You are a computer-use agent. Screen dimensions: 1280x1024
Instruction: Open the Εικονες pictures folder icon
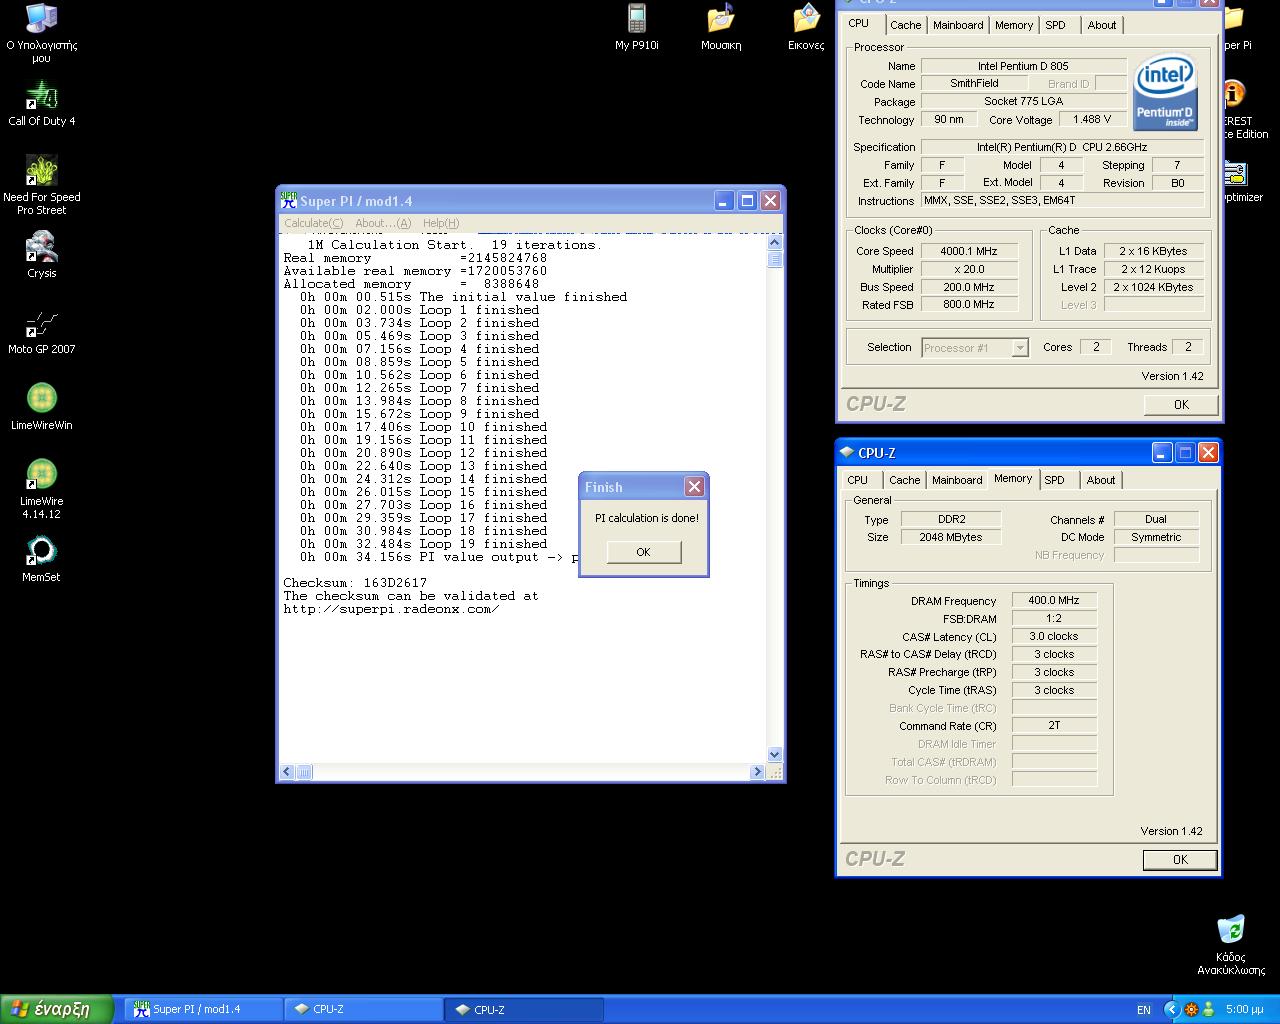pos(806,28)
